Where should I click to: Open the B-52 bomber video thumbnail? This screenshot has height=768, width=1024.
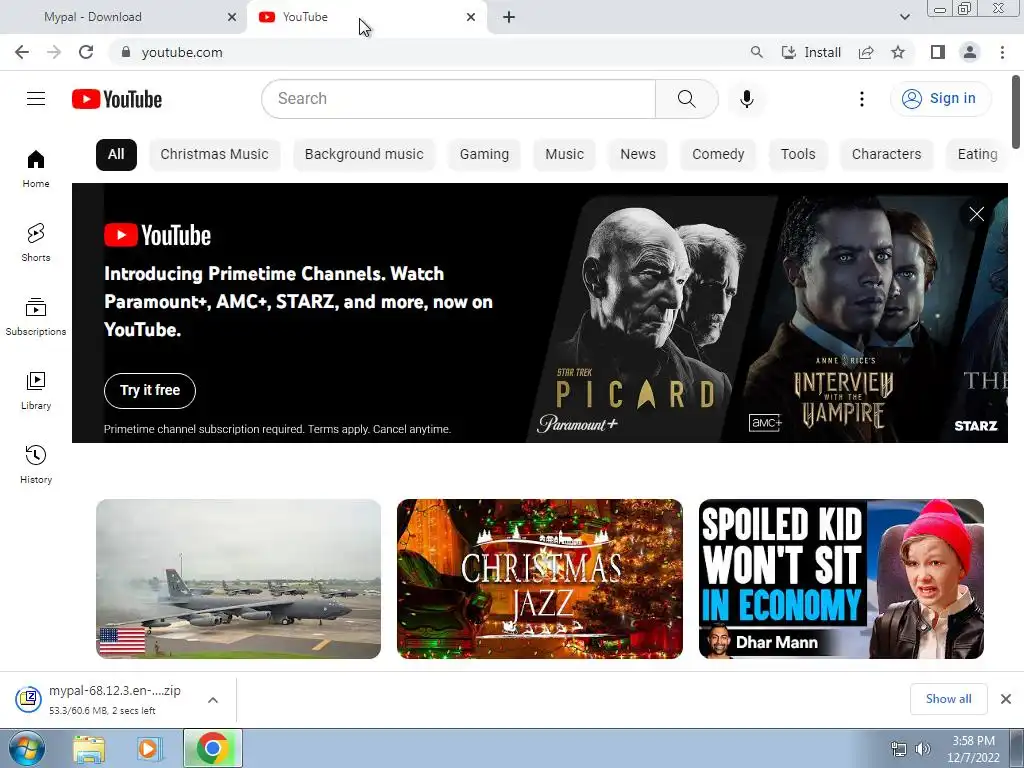(x=238, y=579)
